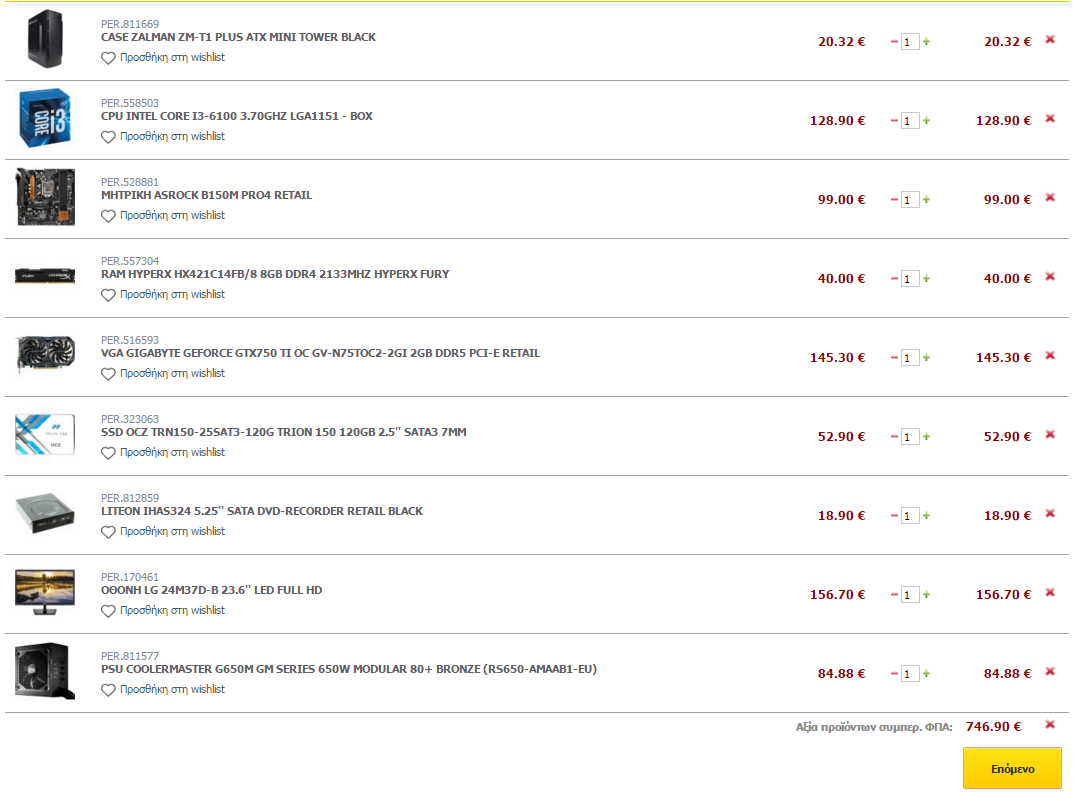The width and height of the screenshot is (1074, 792).
Task: Open Zalman ZM-T1 Plus case thumbnail
Action: click(45, 39)
